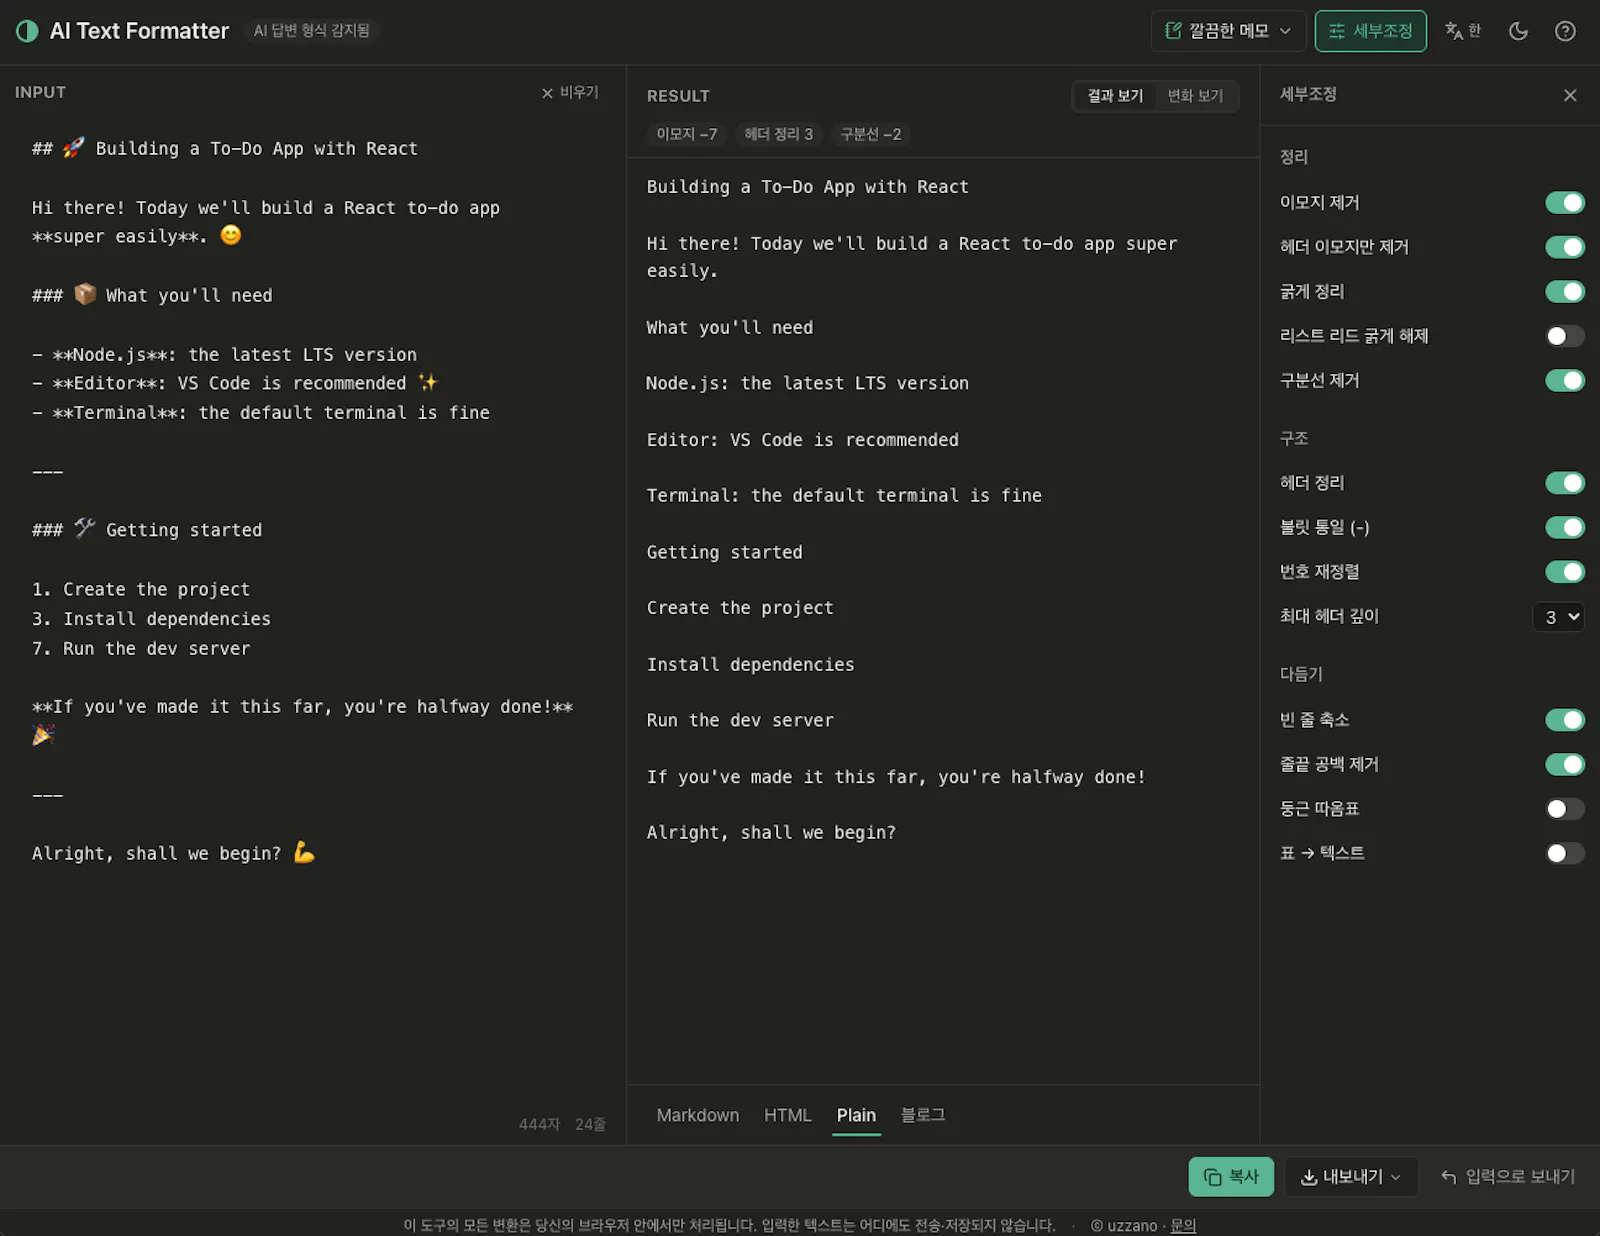
Task: Select the 변화 보기 view tab
Action: (1195, 96)
